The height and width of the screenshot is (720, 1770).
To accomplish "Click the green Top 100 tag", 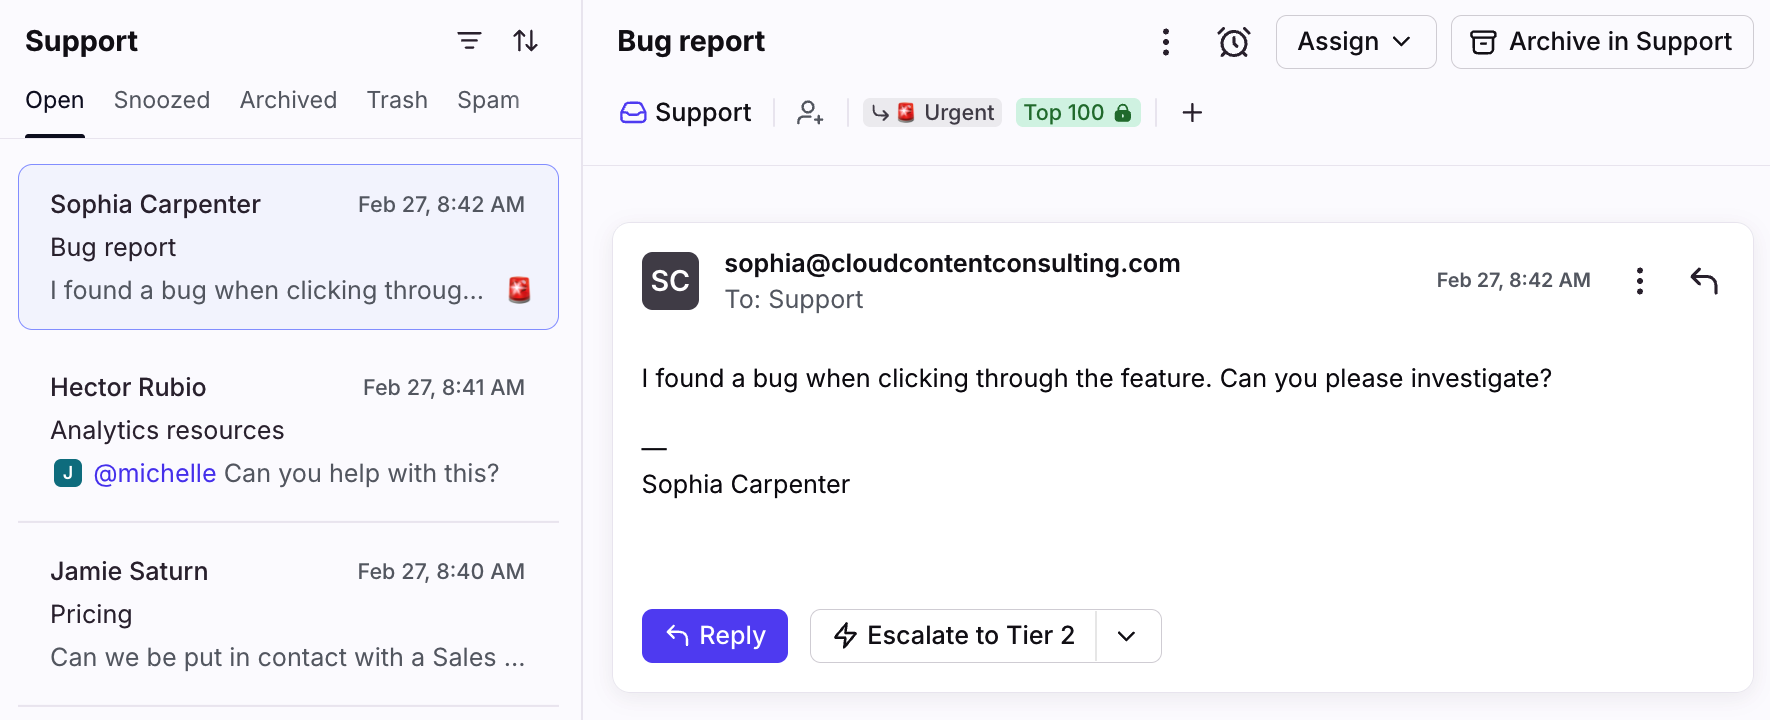I will pos(1077,113).
